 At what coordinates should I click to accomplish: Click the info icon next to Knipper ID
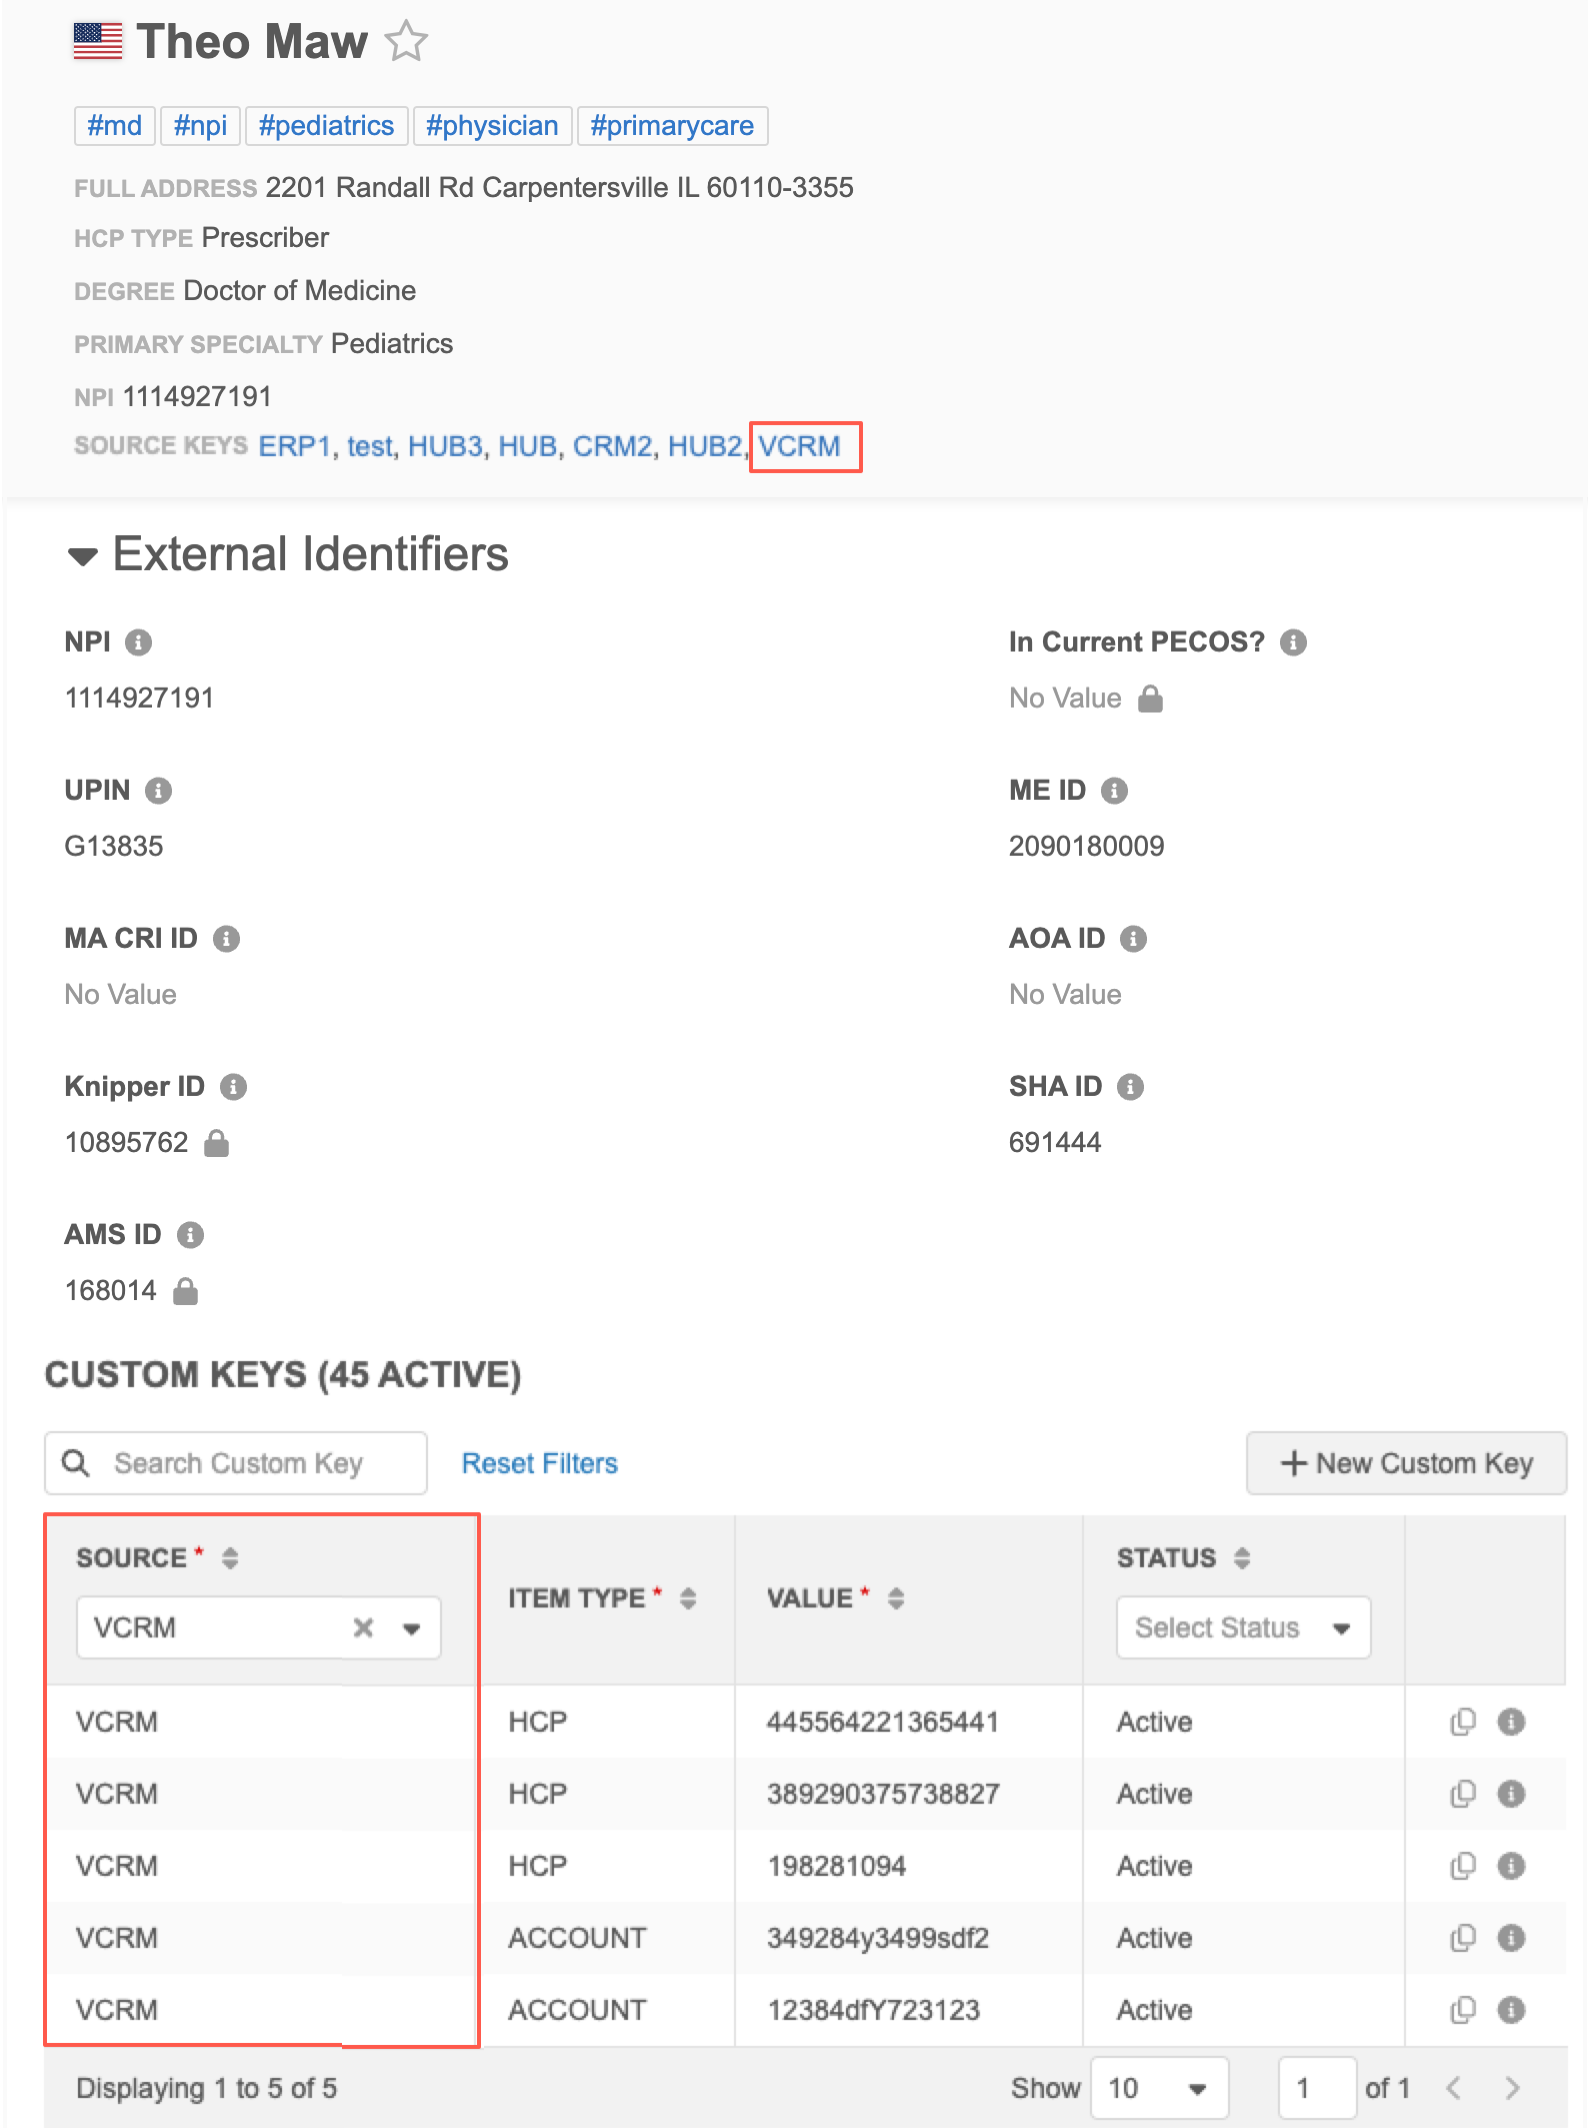point(233,1087)
